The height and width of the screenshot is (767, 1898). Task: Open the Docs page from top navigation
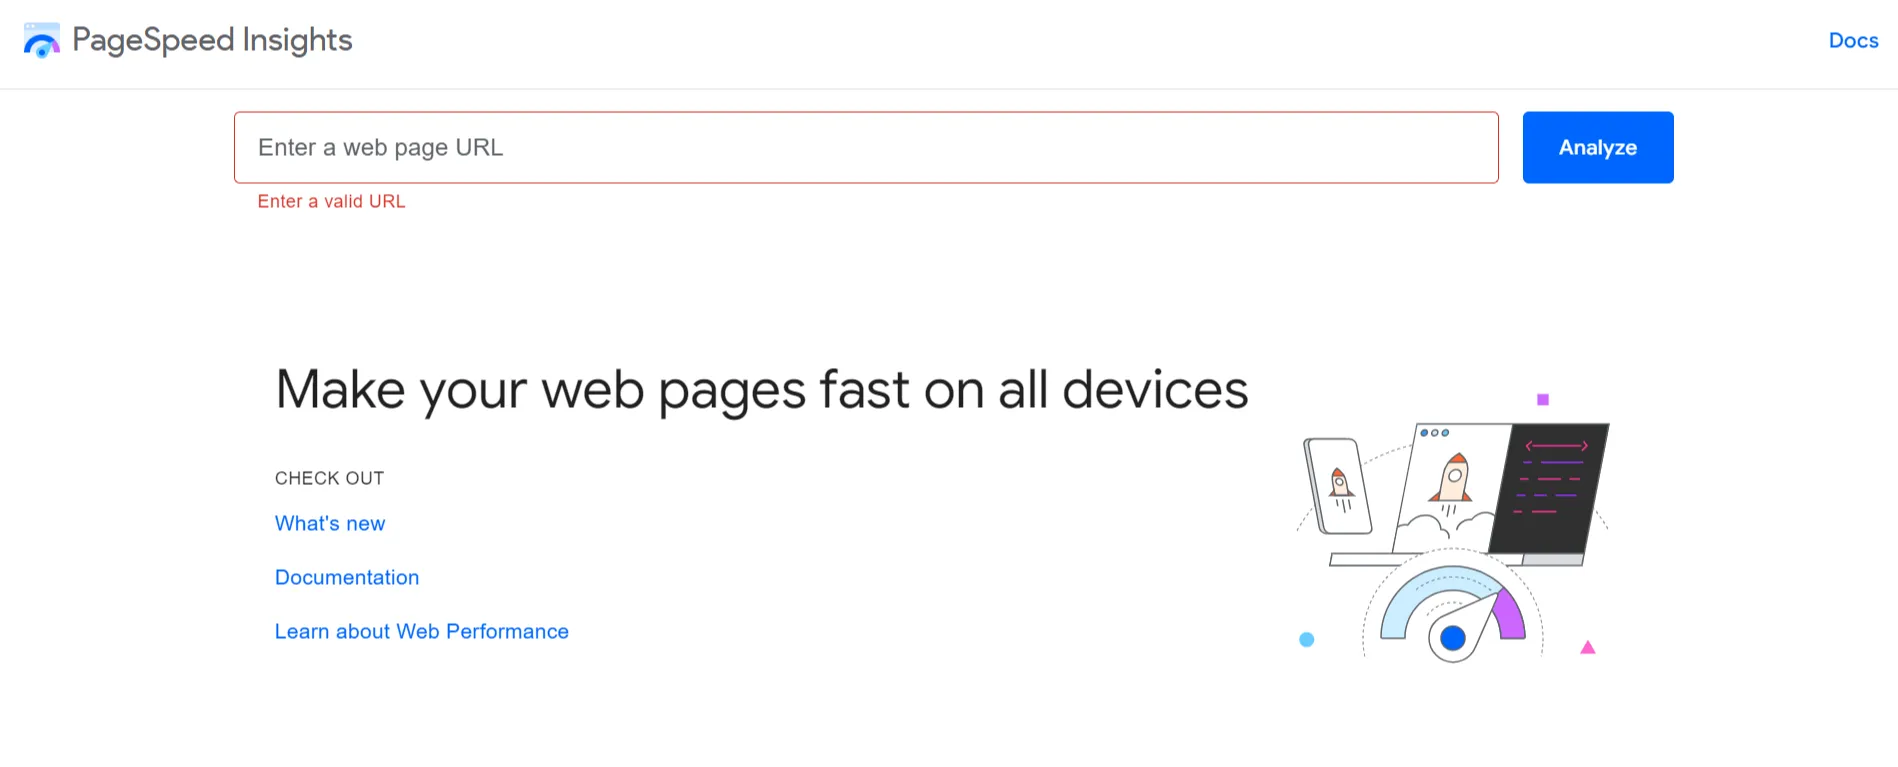coord(1853,41)
